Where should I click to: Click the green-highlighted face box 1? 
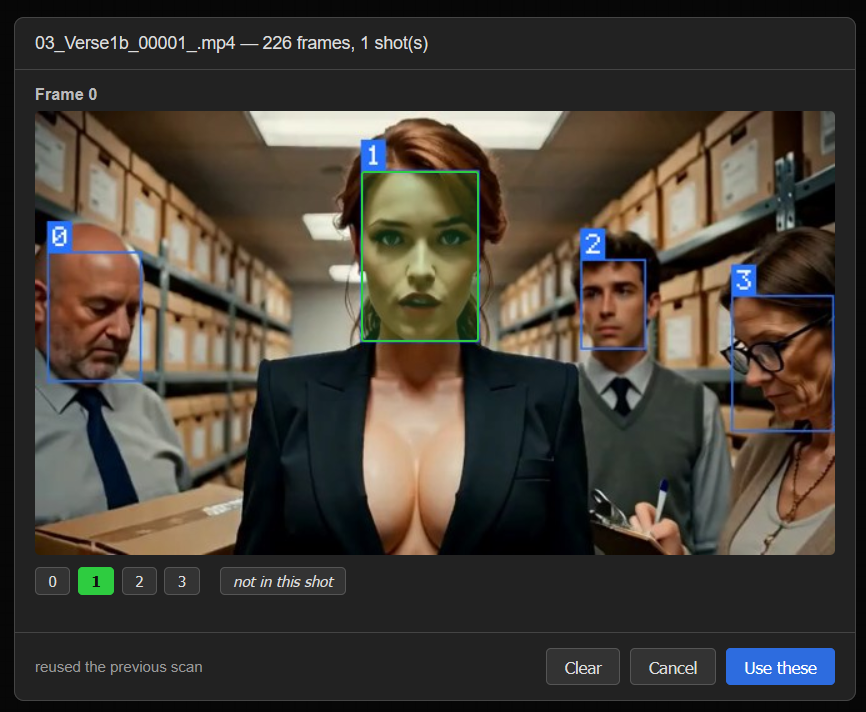click(x=420, y=256)
